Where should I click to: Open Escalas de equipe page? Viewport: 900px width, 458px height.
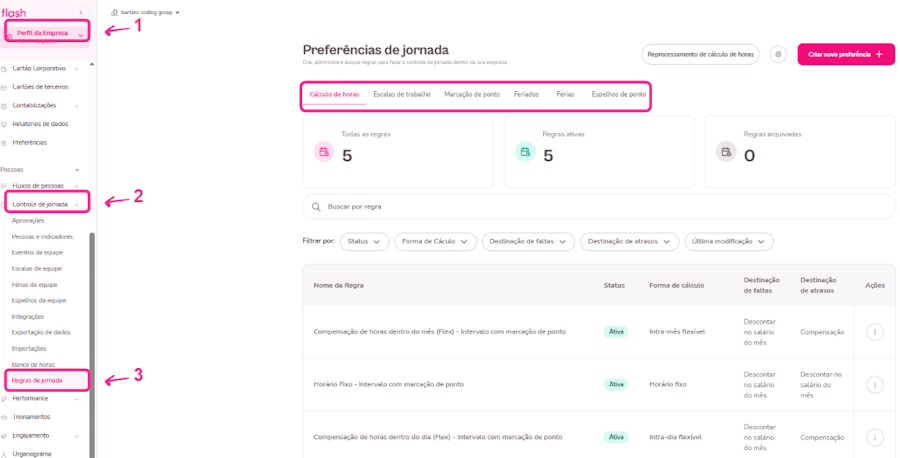click(x=37, y=269)
